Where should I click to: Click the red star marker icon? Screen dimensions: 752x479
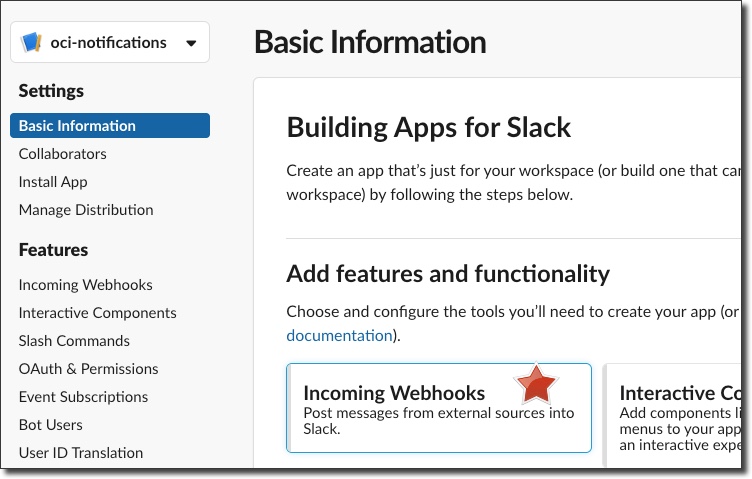click(536, 384)
